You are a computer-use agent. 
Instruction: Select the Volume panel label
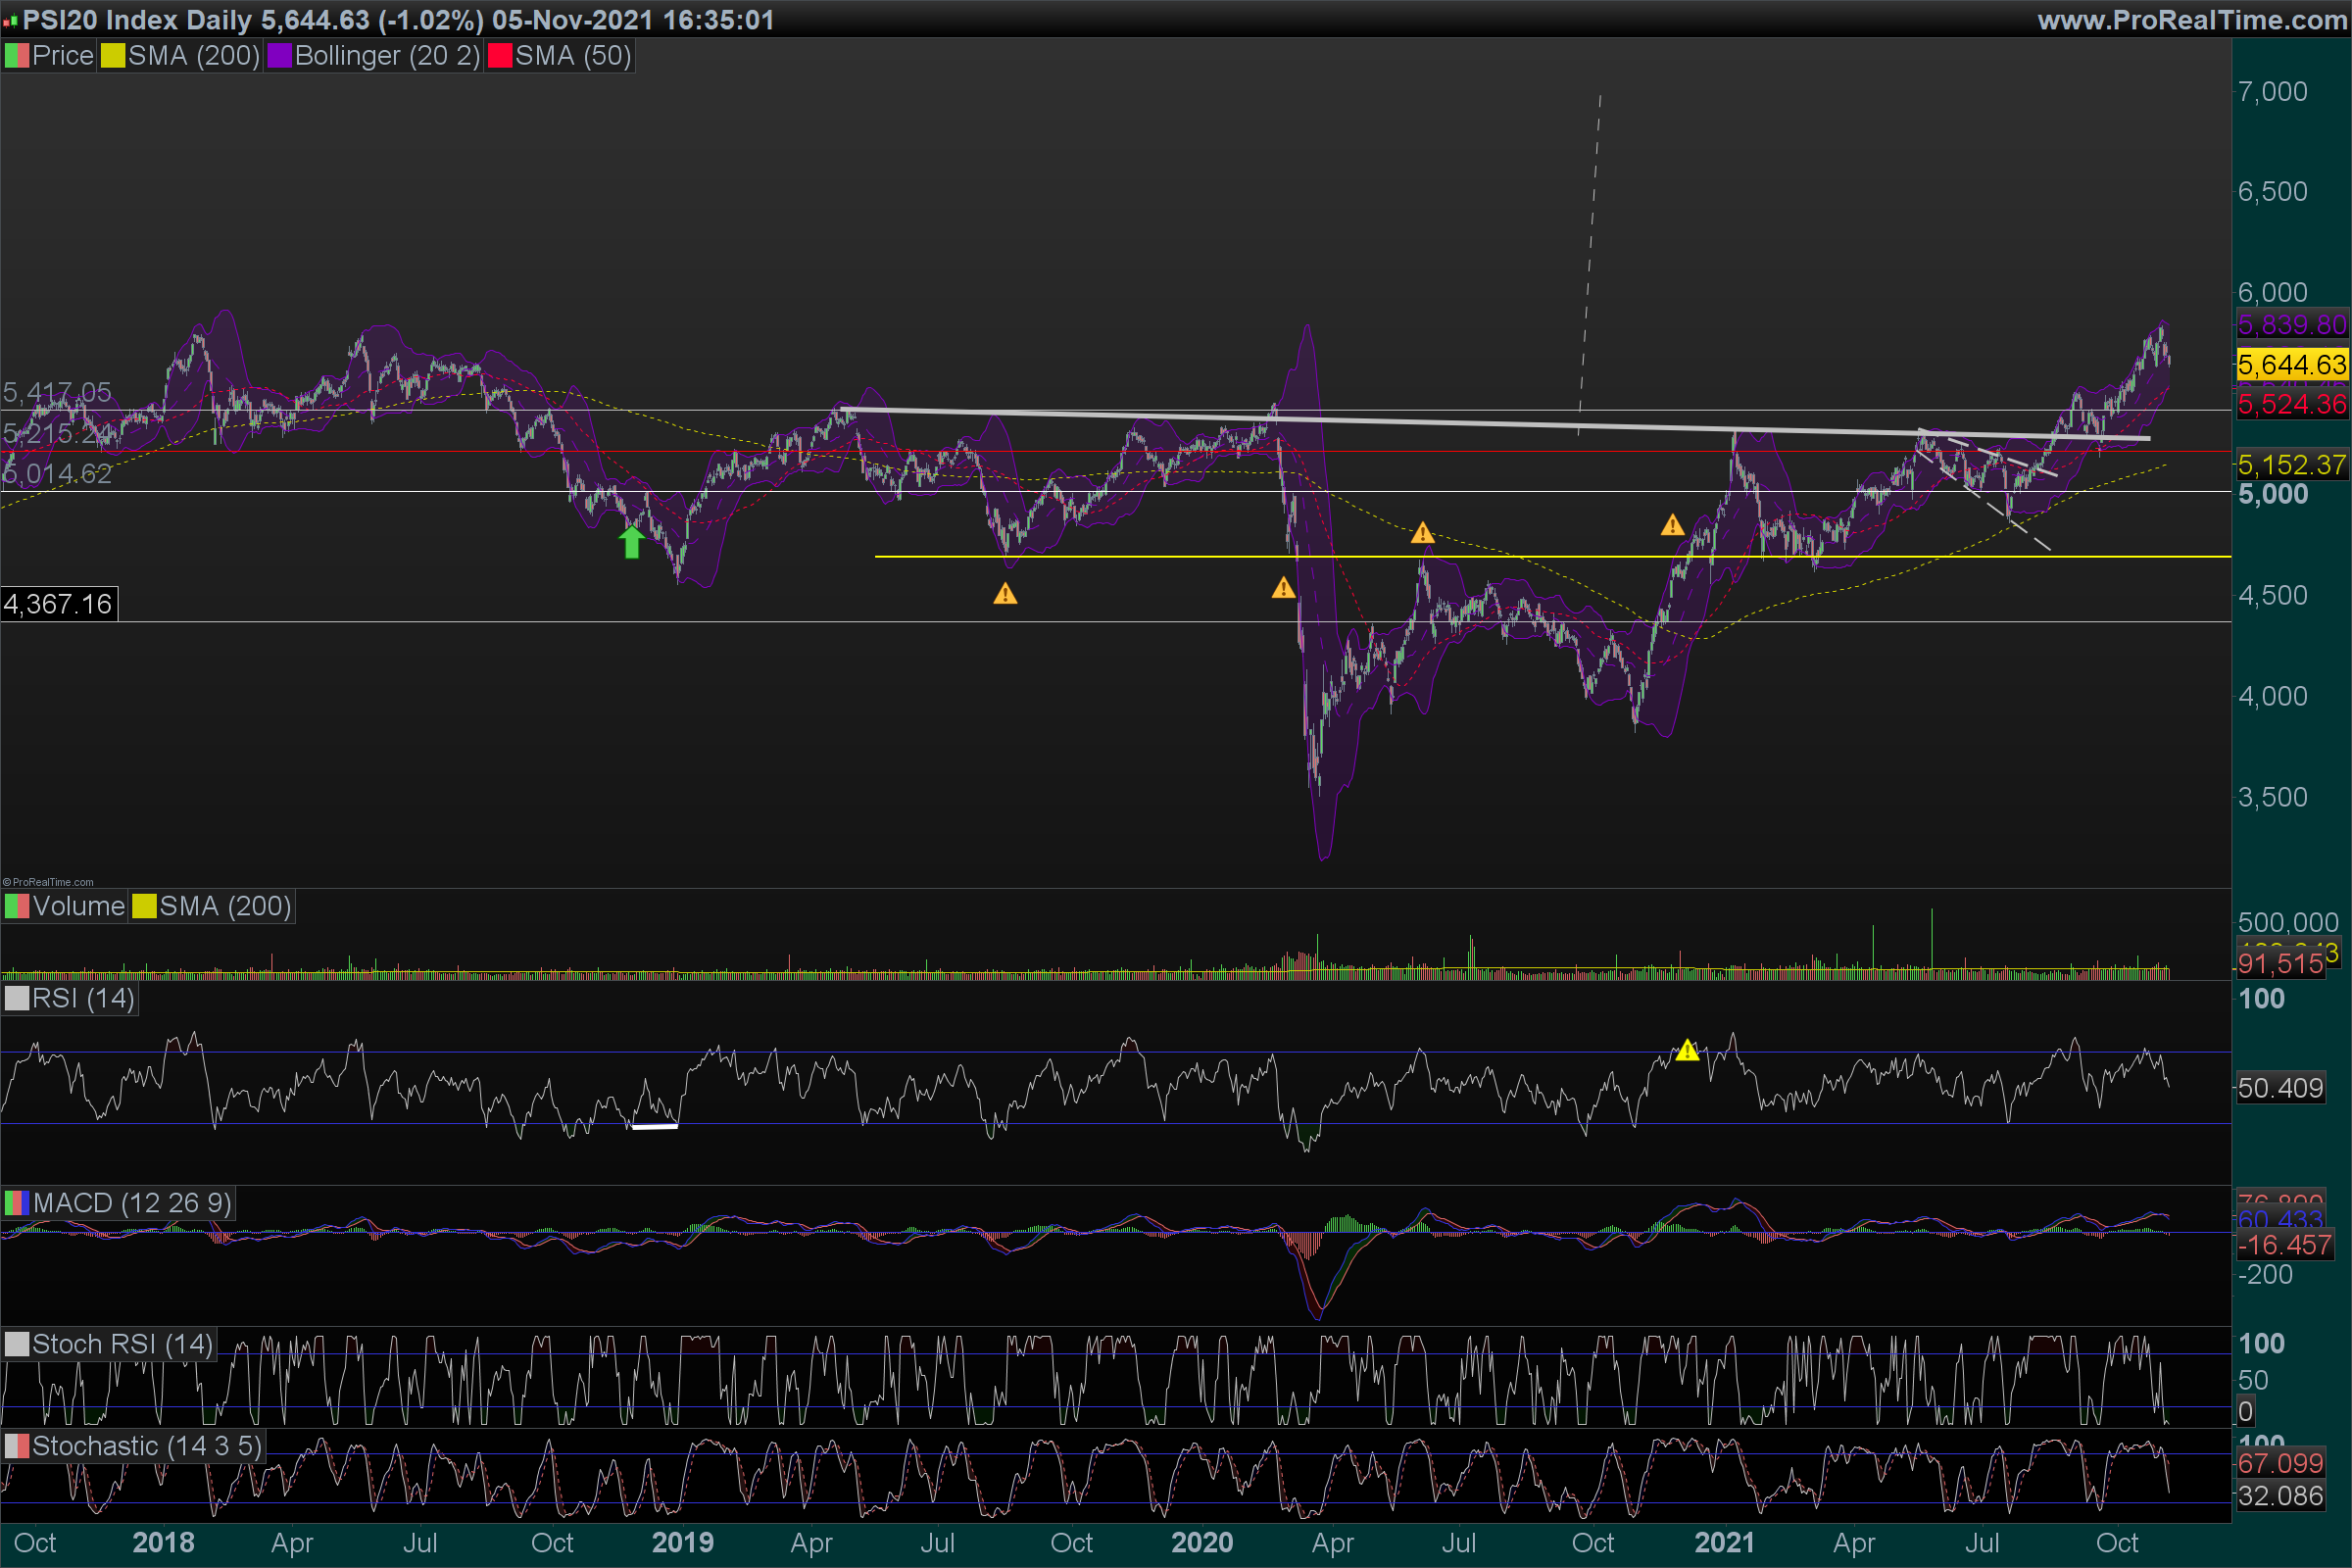(78, 906)
